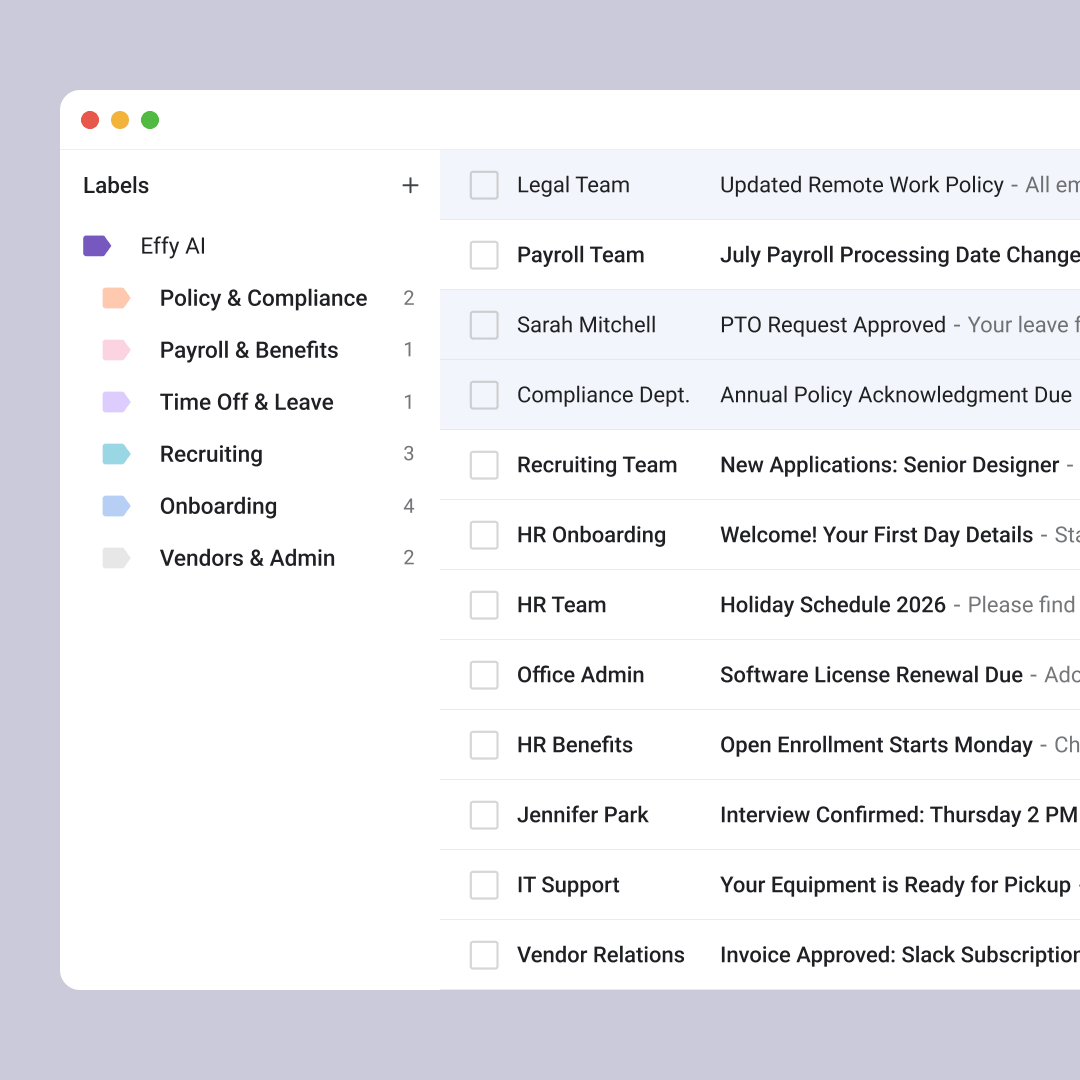Open Welcome! Your First Day Details email

click(x=876, y=535)
